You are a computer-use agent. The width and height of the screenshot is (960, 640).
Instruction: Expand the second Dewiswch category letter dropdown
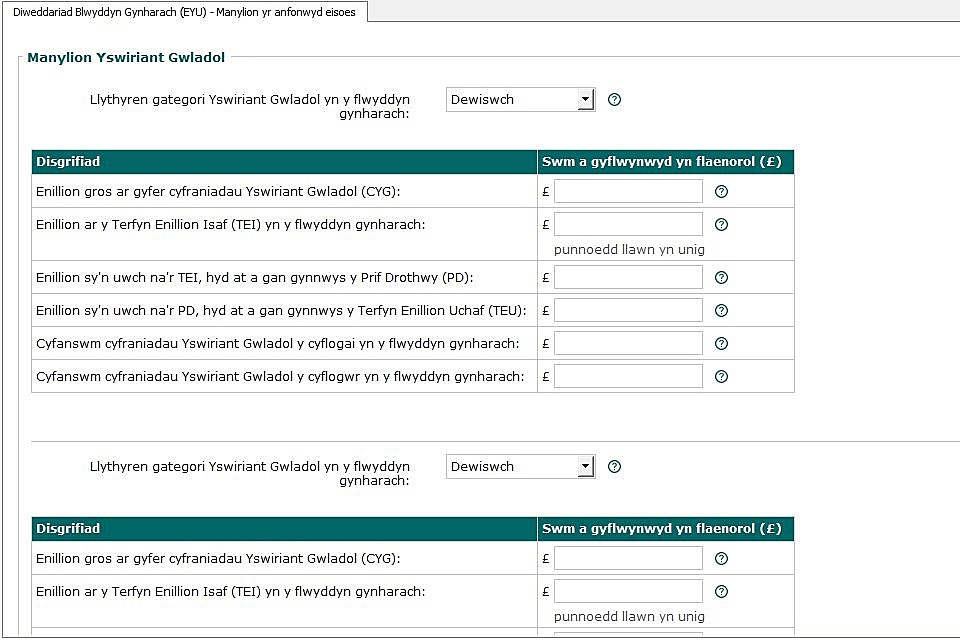pyautogui.click(x=520, y=467)
